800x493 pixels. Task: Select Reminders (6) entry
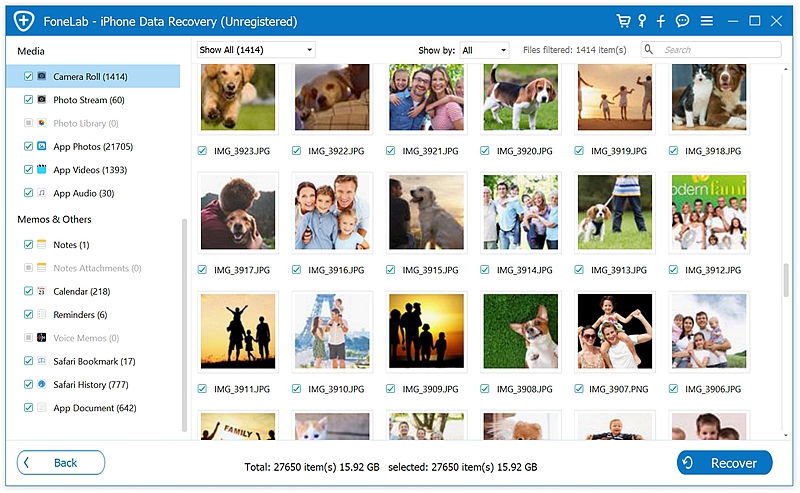pyautogui.click(x=80, y=315)
